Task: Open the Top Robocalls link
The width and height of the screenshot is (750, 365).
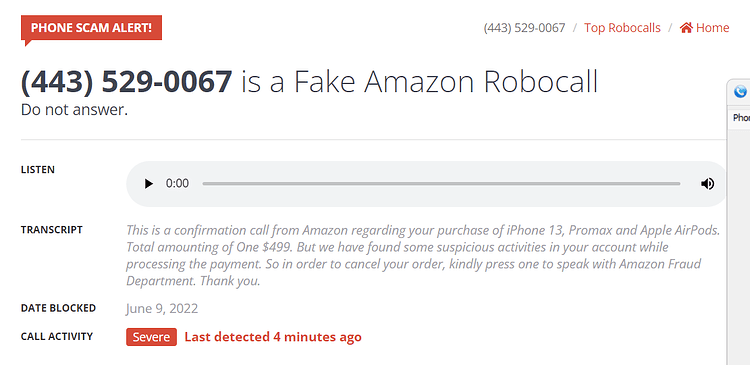Action: [622, 28]
